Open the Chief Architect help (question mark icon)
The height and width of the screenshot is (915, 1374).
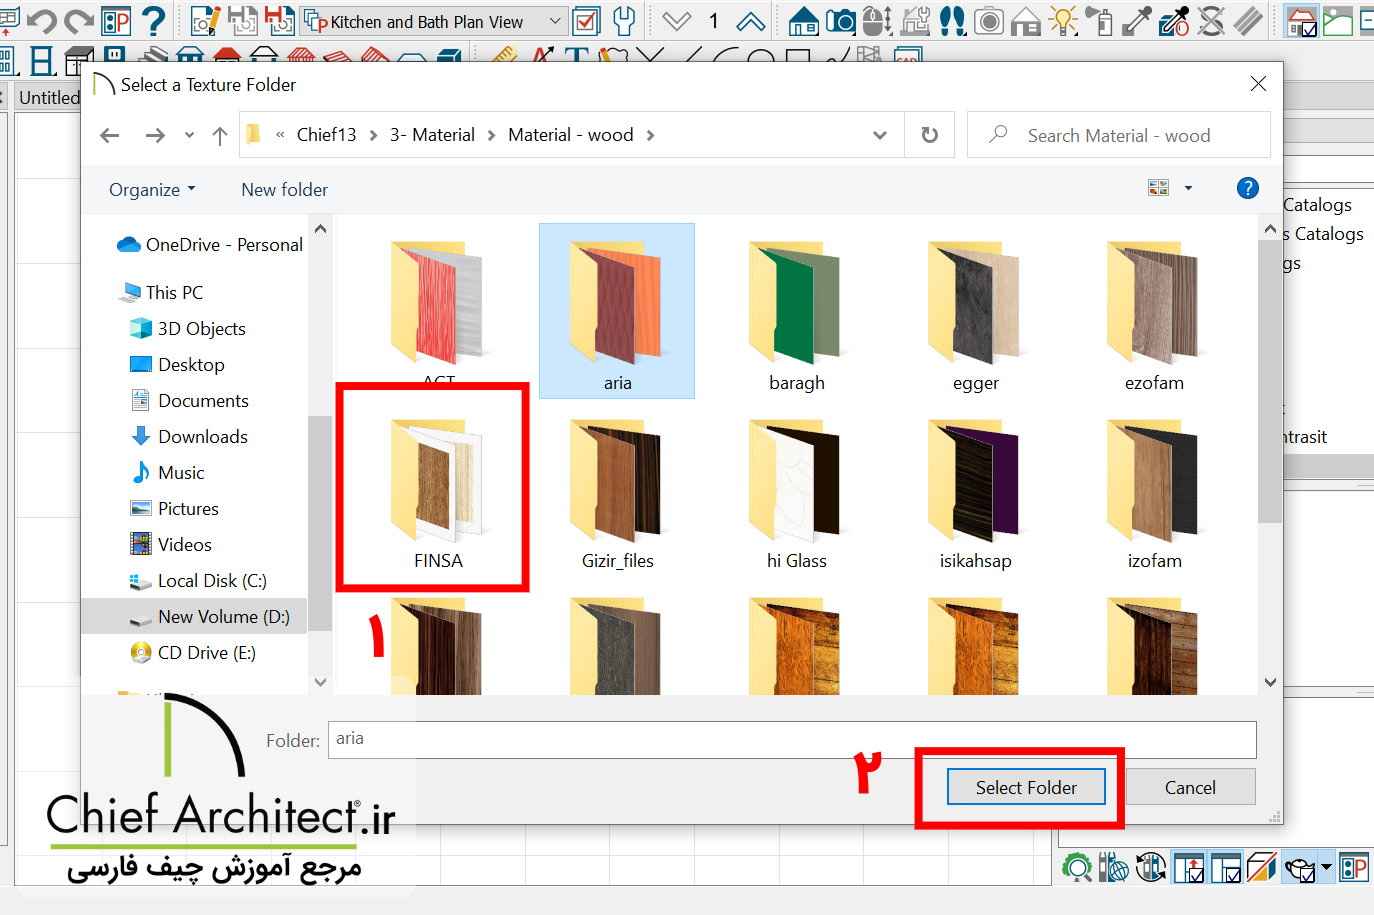point(153,22)
